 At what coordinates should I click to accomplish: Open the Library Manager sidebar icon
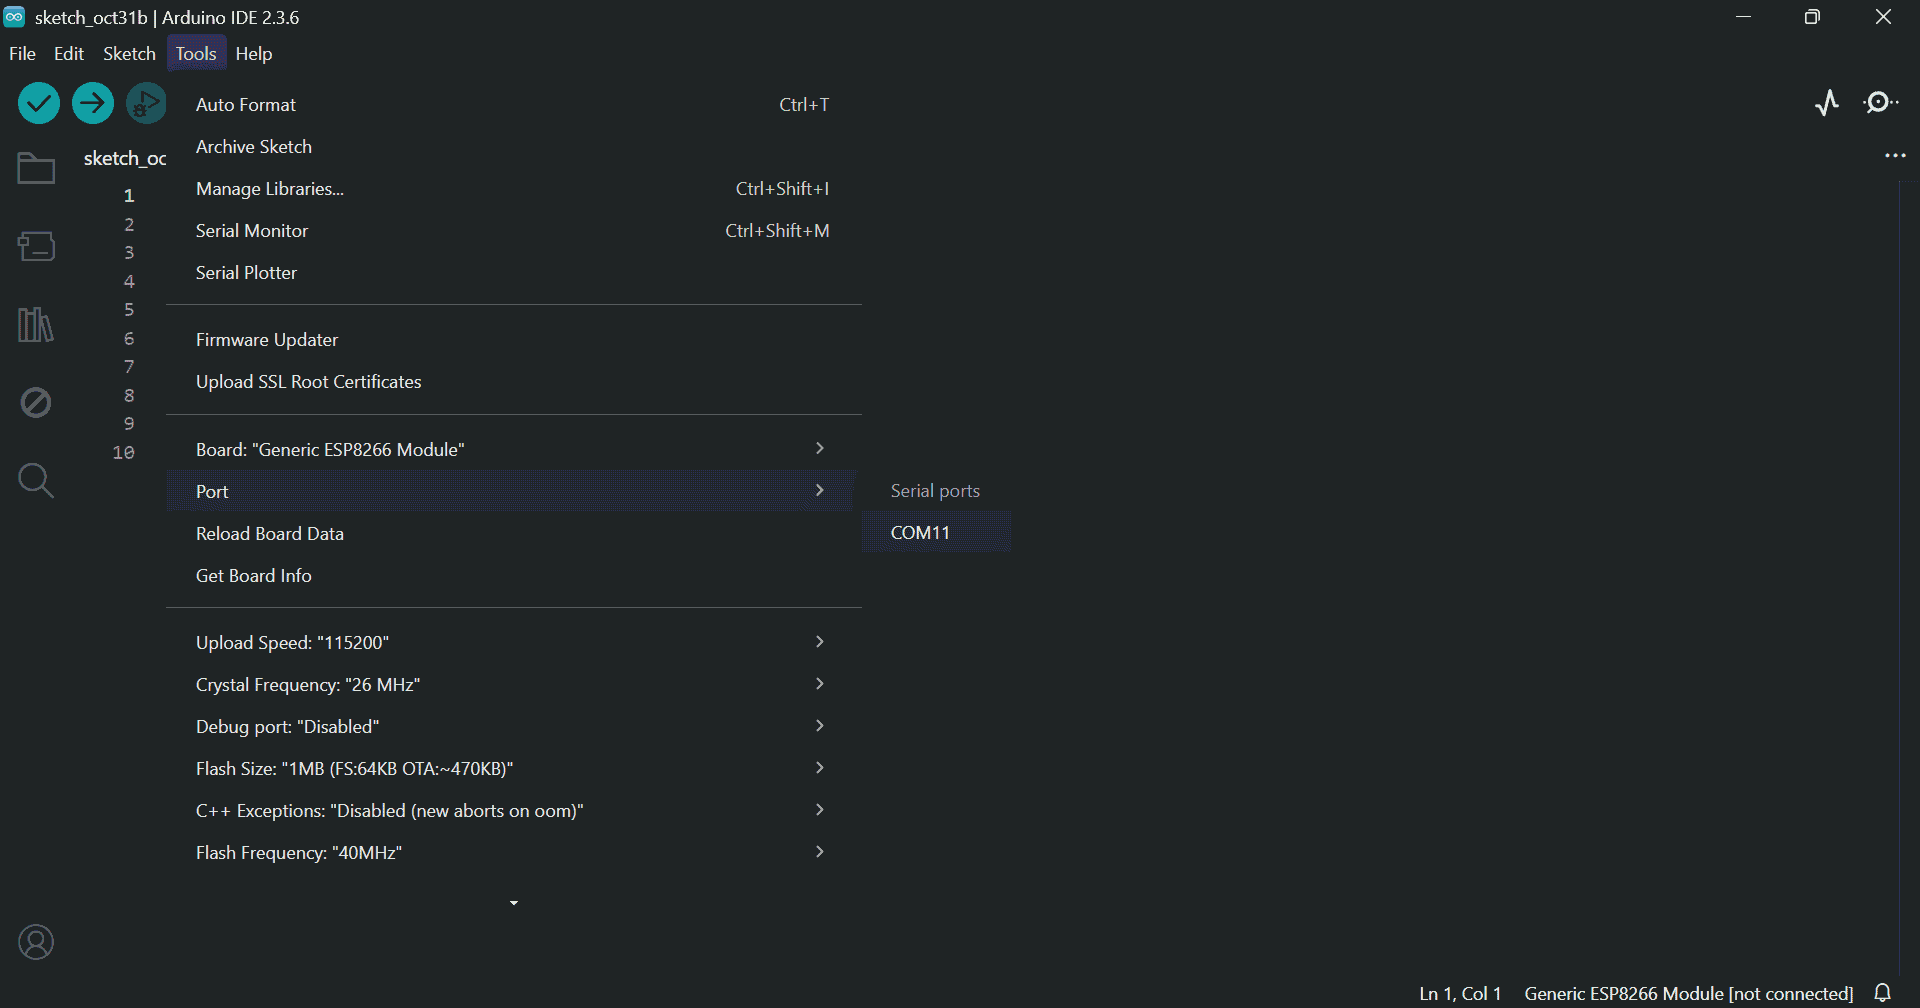pos(35,324)
